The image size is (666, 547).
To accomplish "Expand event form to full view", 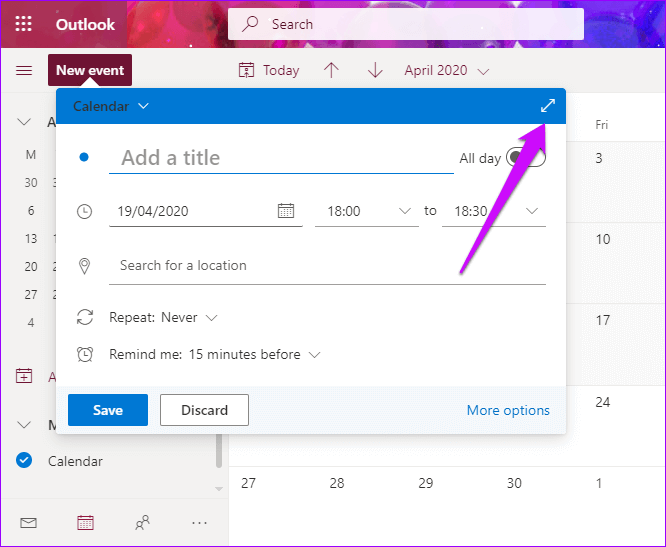I will 548,106.
